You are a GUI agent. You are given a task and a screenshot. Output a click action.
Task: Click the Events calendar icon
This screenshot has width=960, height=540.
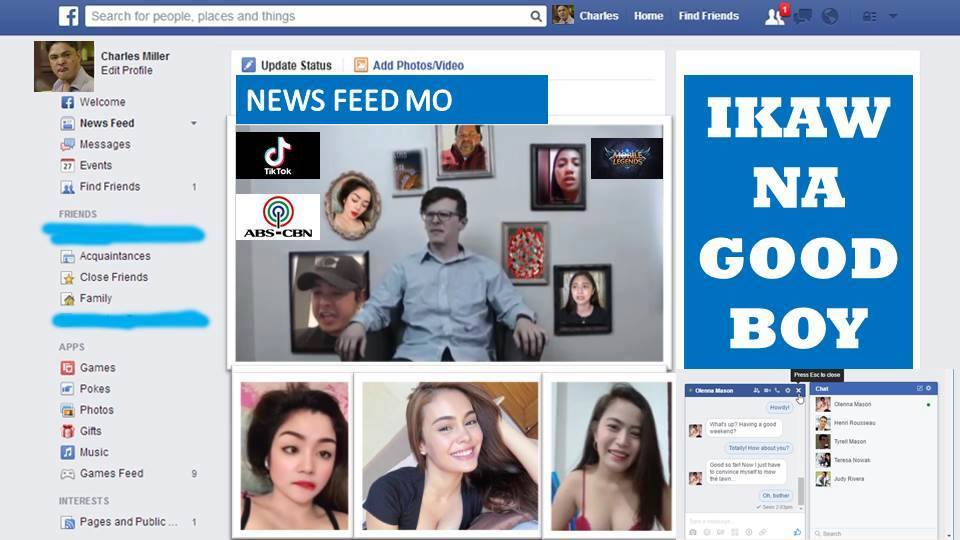(67, 165)
